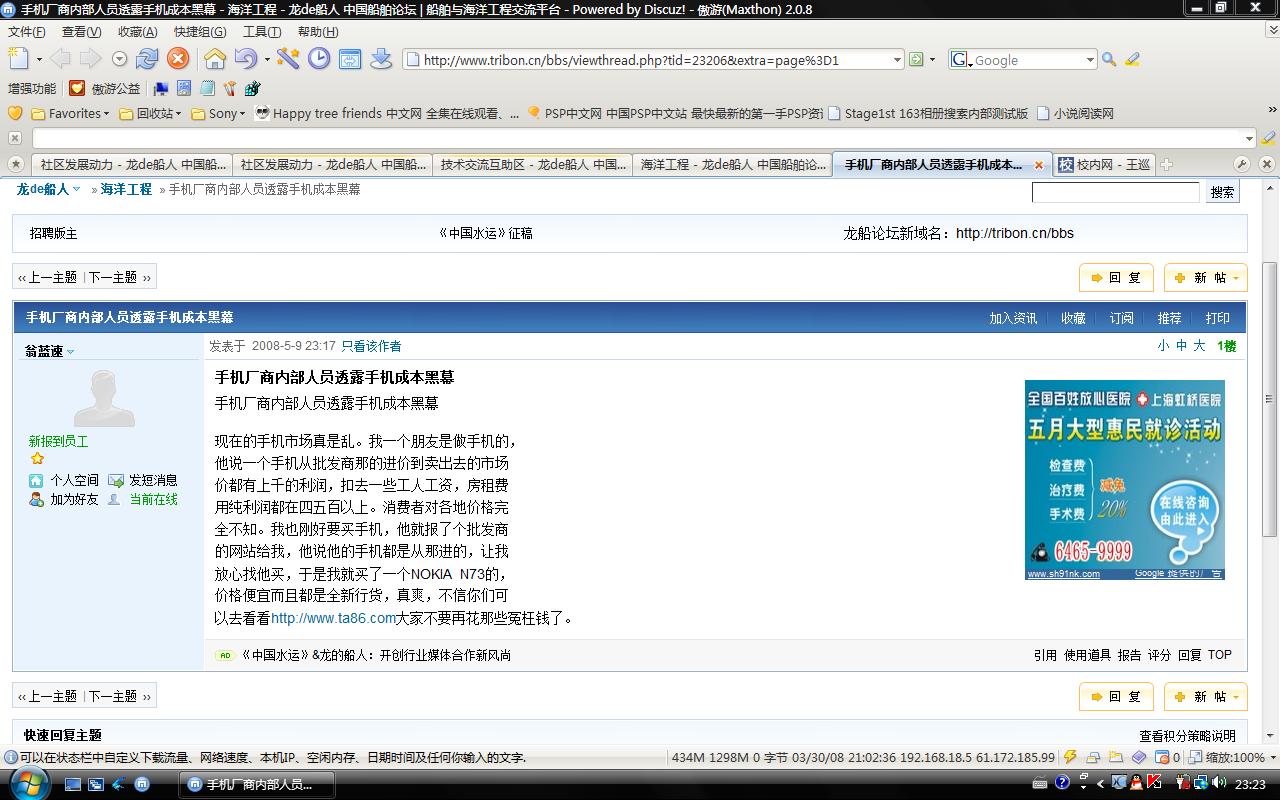Image resolution: width=1280 pixels, height=800 pixels.
Task: Open the address bar URL dropdown
Action: 896,60
